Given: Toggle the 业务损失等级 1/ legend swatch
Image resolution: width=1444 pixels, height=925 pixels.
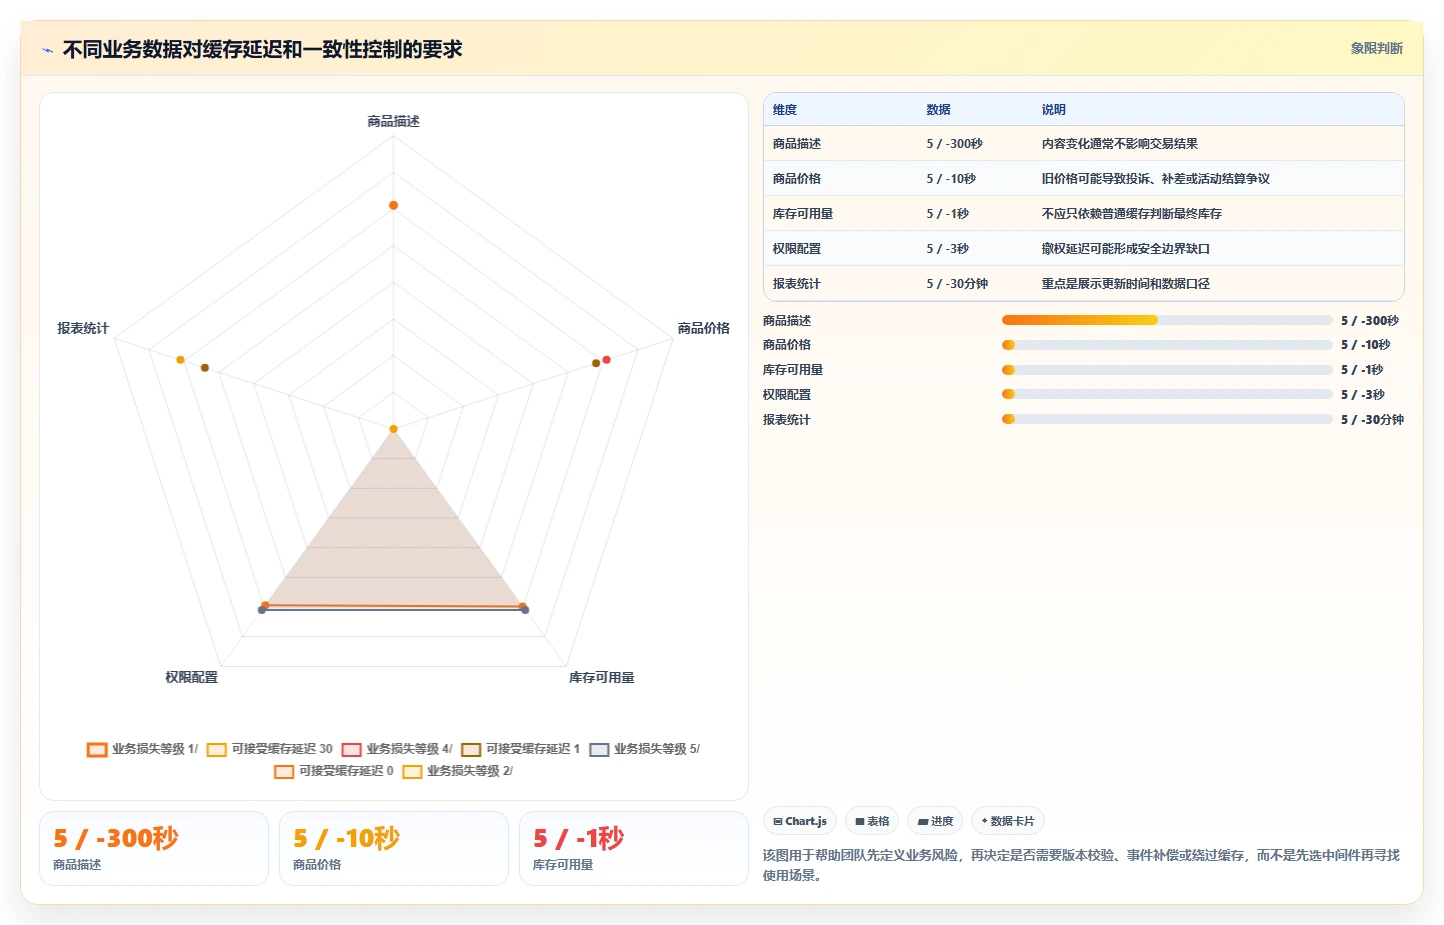Looking at the screenshot, I should pyautogui.click(x=97, y=749).
